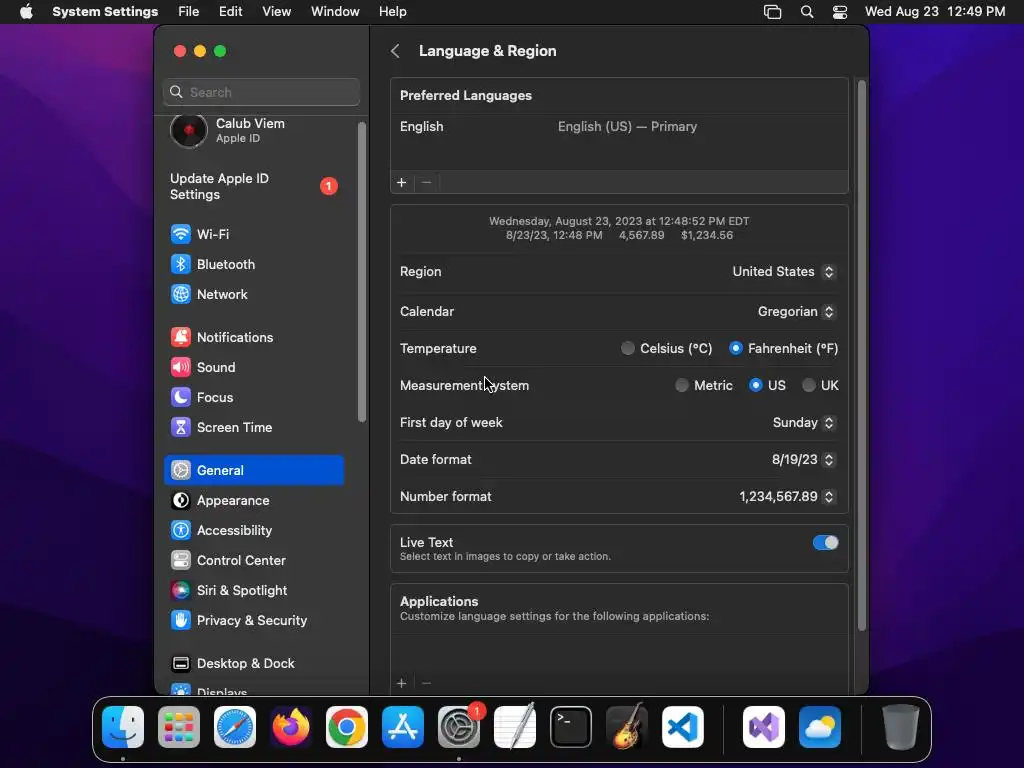The width and height of the screenshot is (1024, 768).
Task: Add a preferred language with plus button
Action: click(x=402, y=183)
